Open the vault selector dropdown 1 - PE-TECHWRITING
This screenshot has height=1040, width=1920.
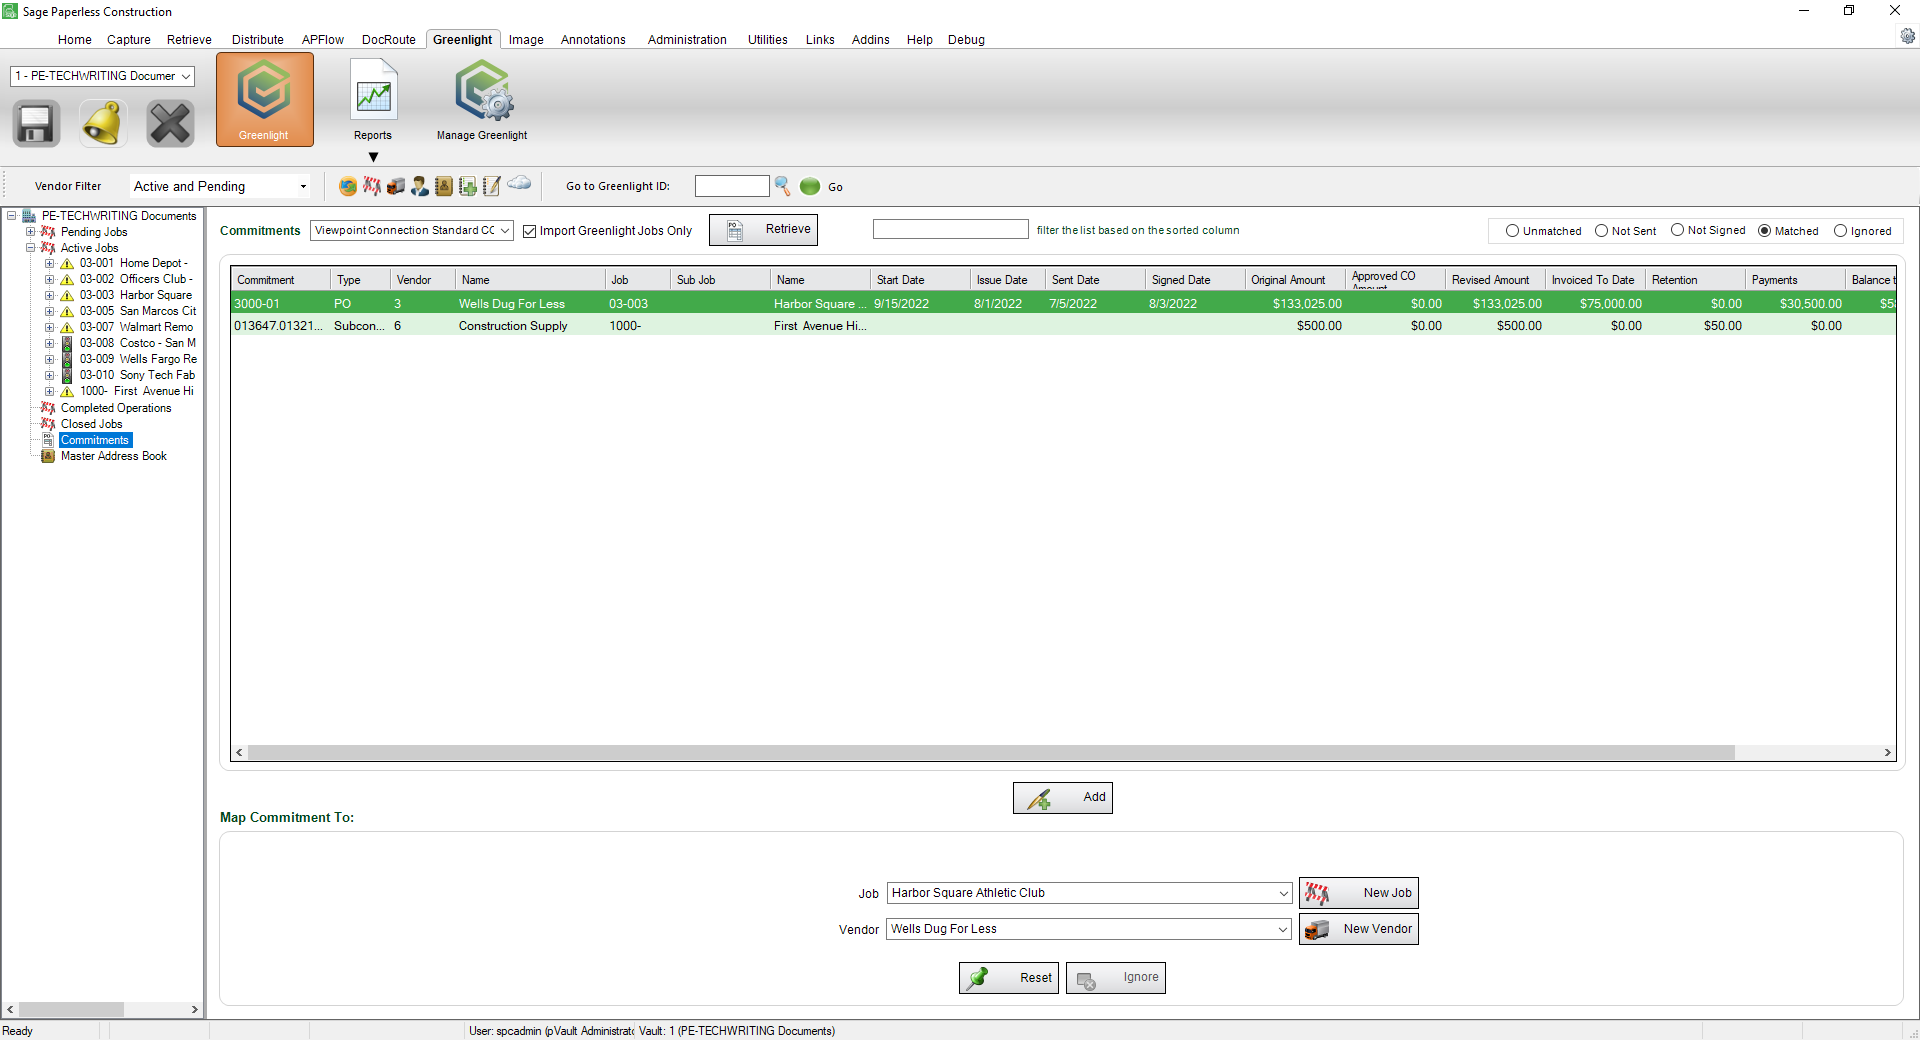click(x=102, y=76)
